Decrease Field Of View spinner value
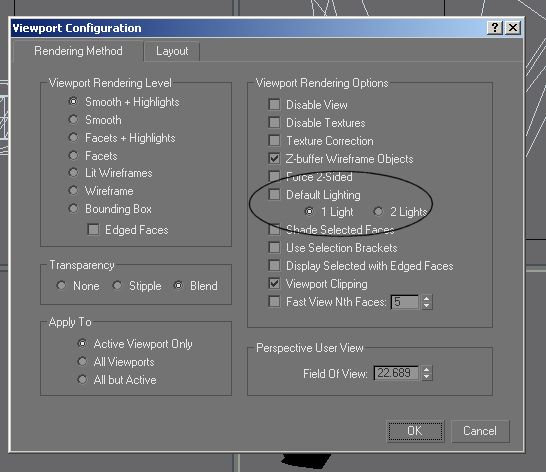The height and width of the screenshot is (472, 546). point(427,377)
